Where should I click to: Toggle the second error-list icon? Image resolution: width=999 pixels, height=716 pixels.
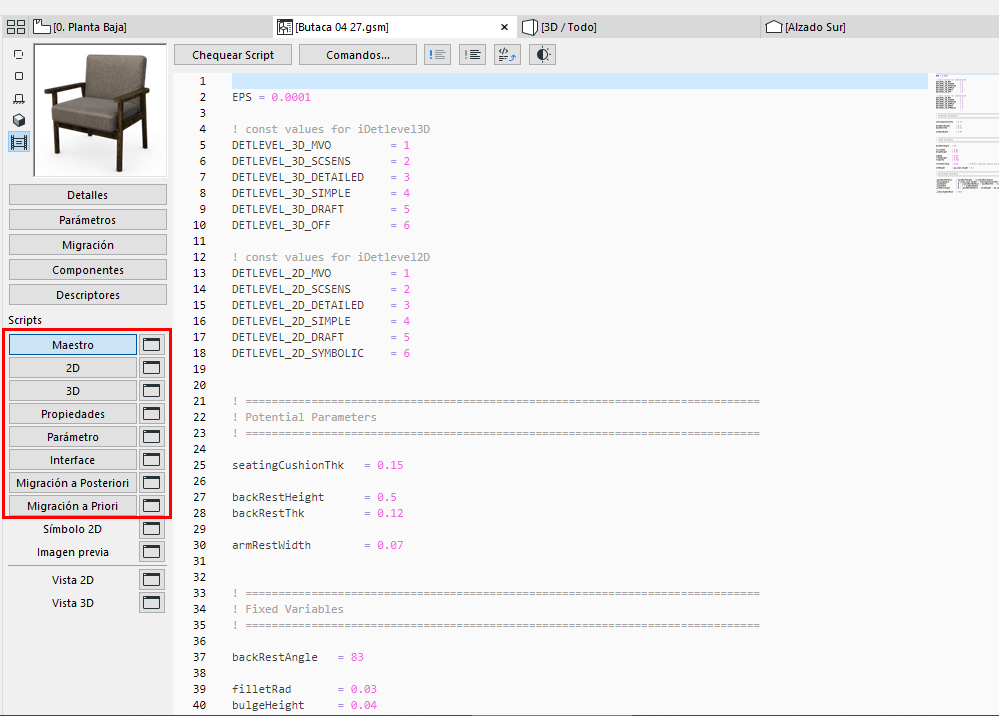pos(472,54)
